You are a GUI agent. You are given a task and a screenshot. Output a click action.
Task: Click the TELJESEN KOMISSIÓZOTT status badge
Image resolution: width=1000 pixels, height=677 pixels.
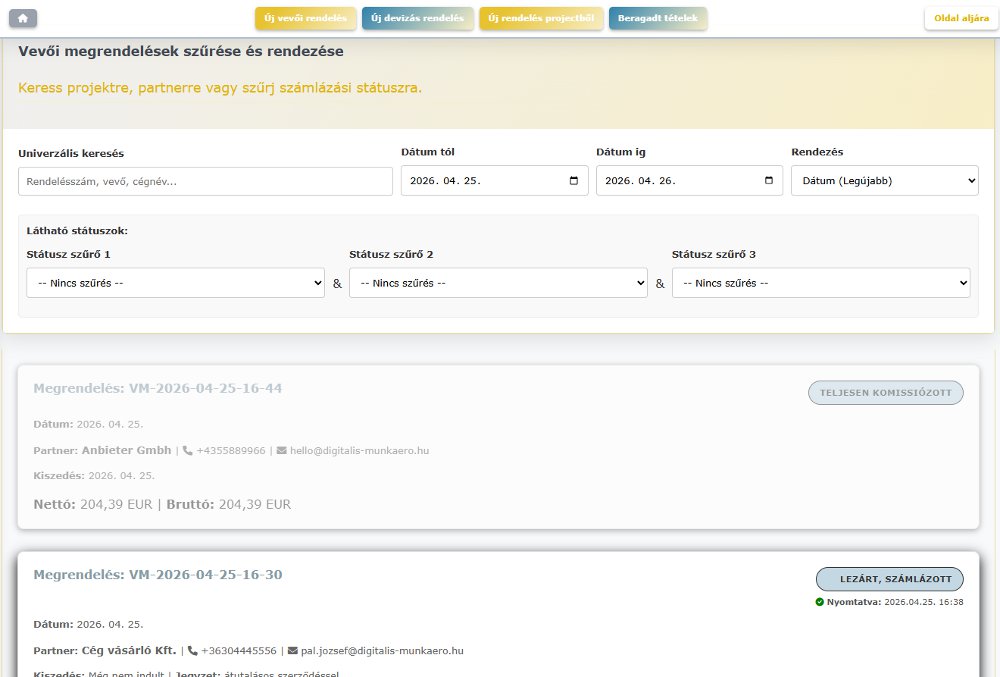tap(885, 392)
